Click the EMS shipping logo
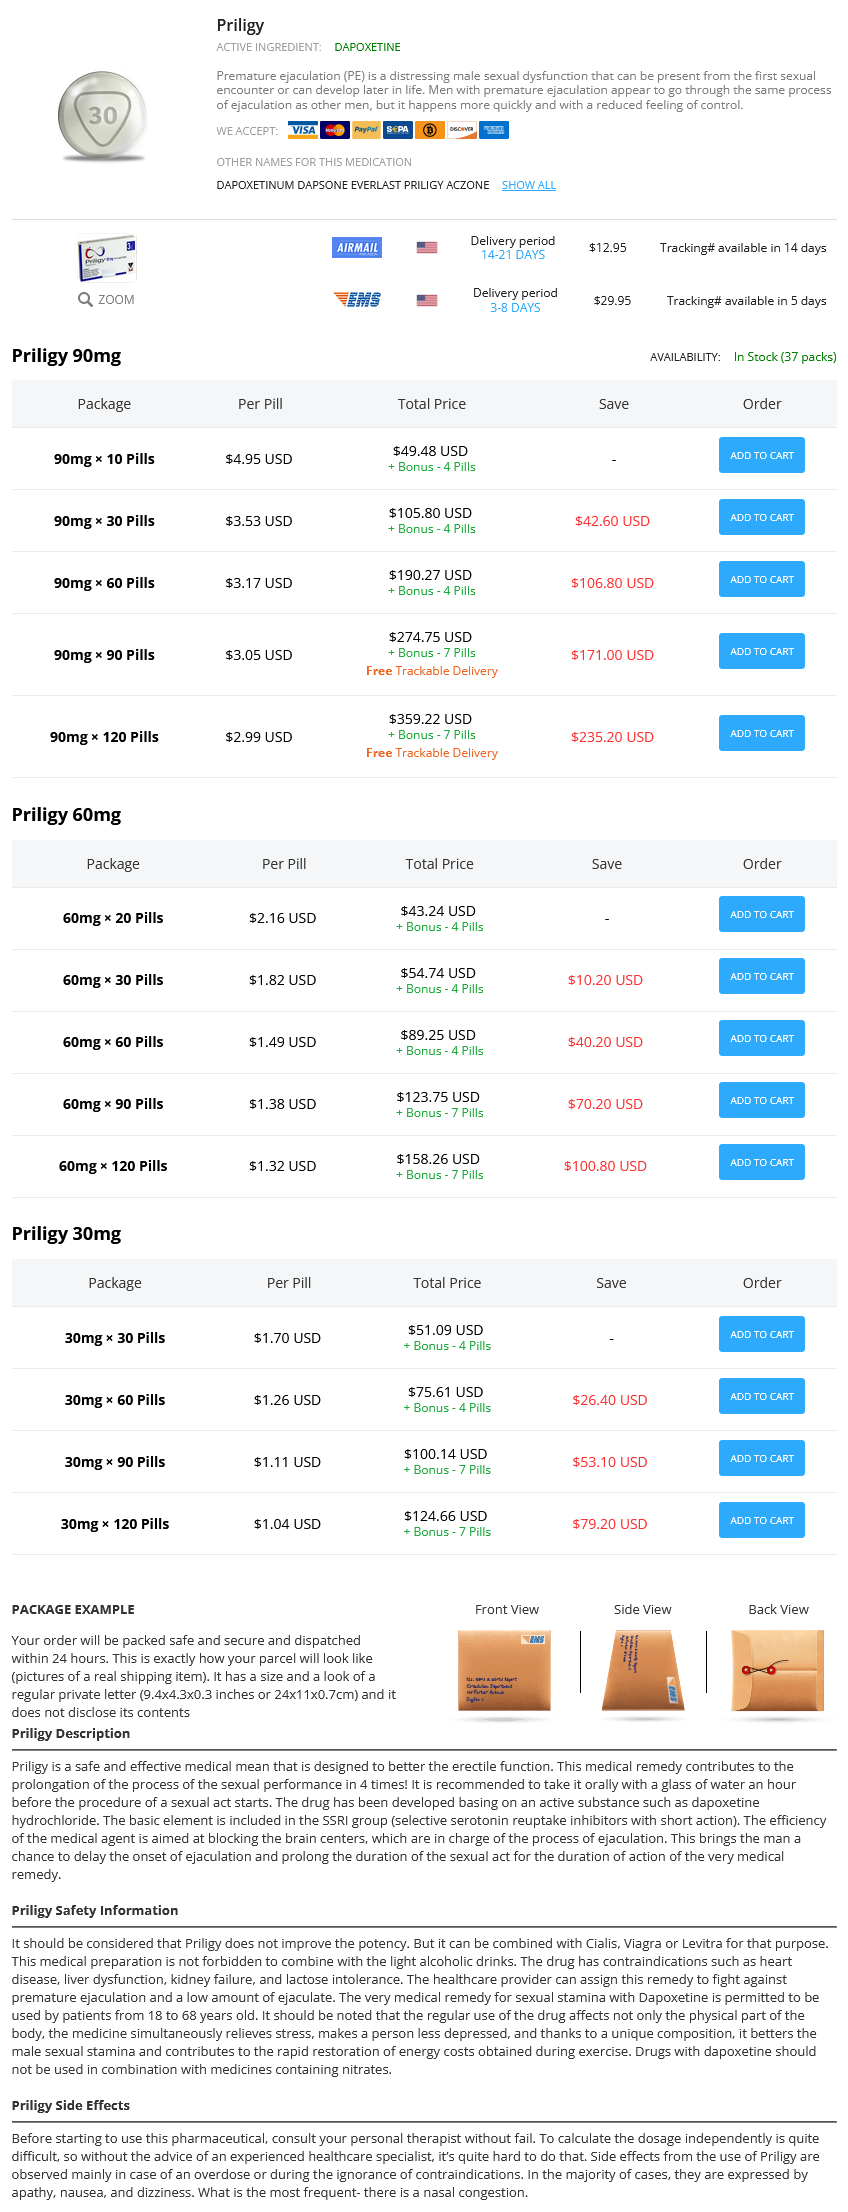The width and height of the screenshot is (848, 2212). 357,299
